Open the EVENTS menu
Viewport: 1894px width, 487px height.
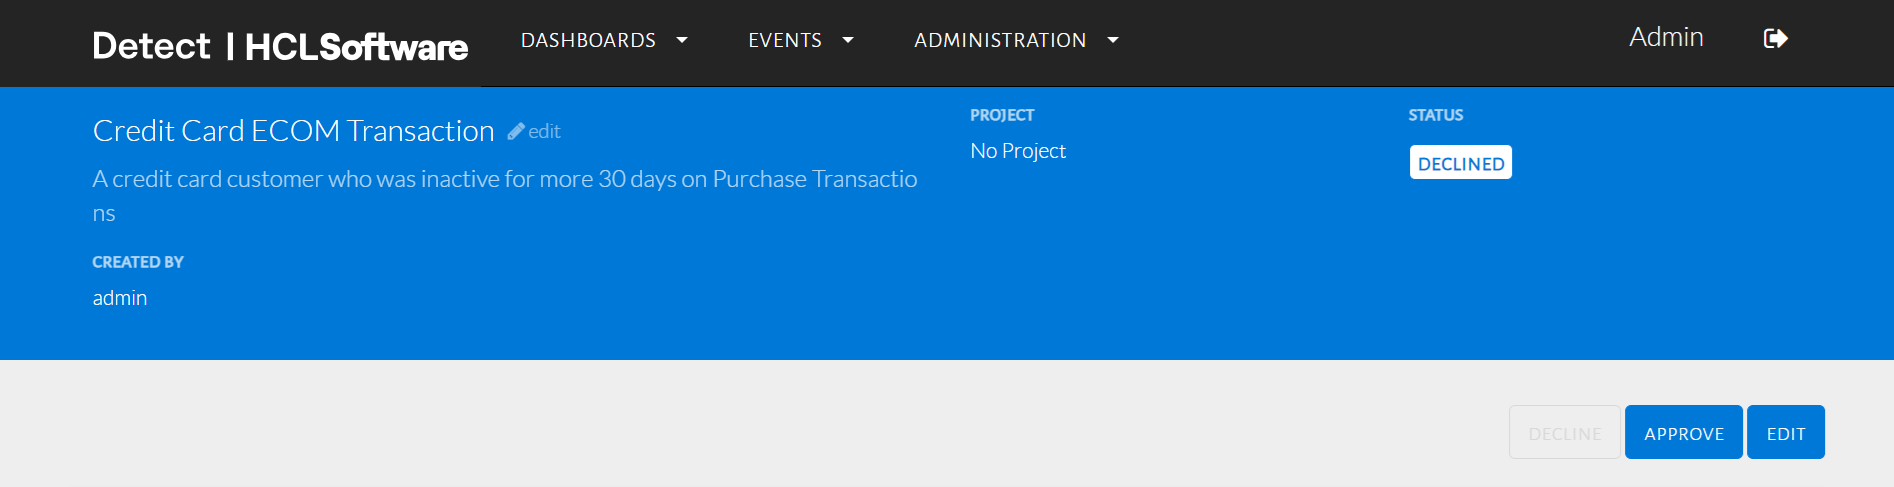[x=785, y=40]
